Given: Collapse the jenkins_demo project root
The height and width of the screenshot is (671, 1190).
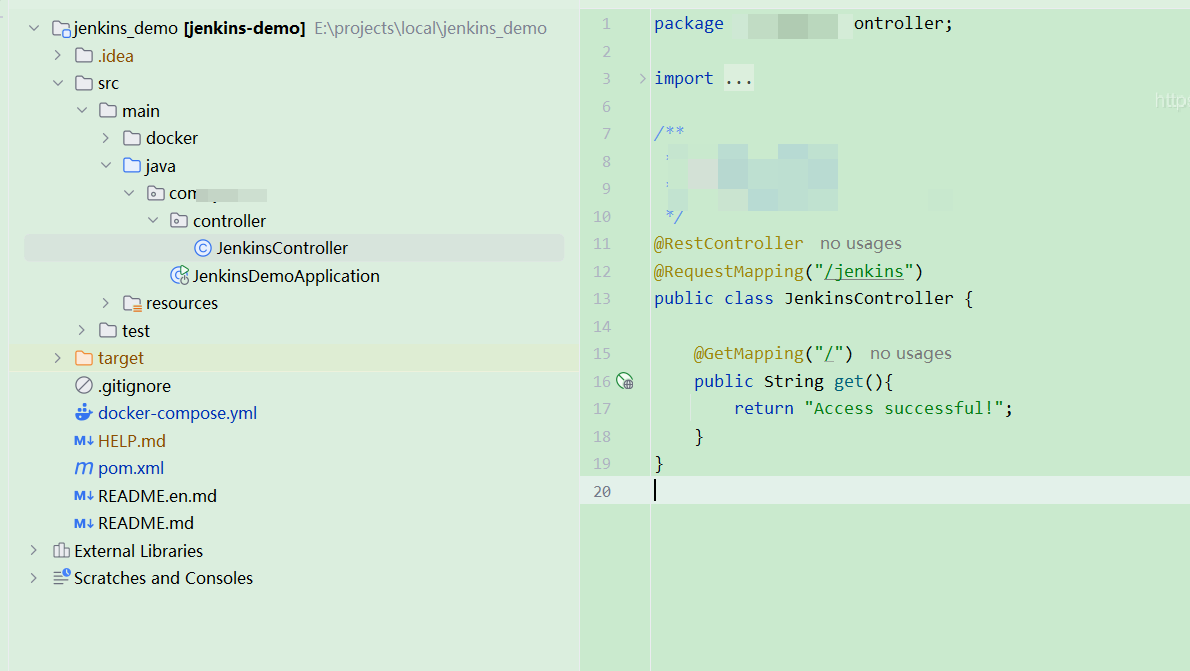Looking at the screenshot, I should (x=33, y=28).
